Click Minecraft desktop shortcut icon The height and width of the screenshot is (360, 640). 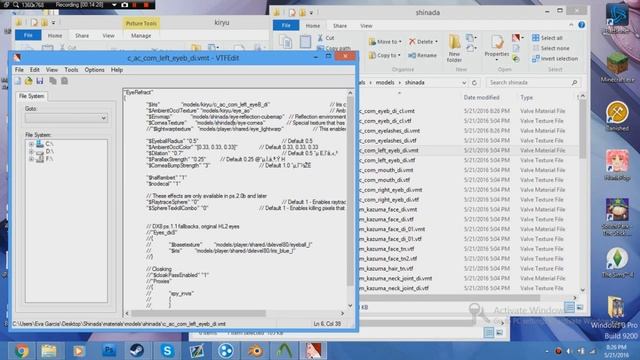pyautogui.click(x=617, y=67)
